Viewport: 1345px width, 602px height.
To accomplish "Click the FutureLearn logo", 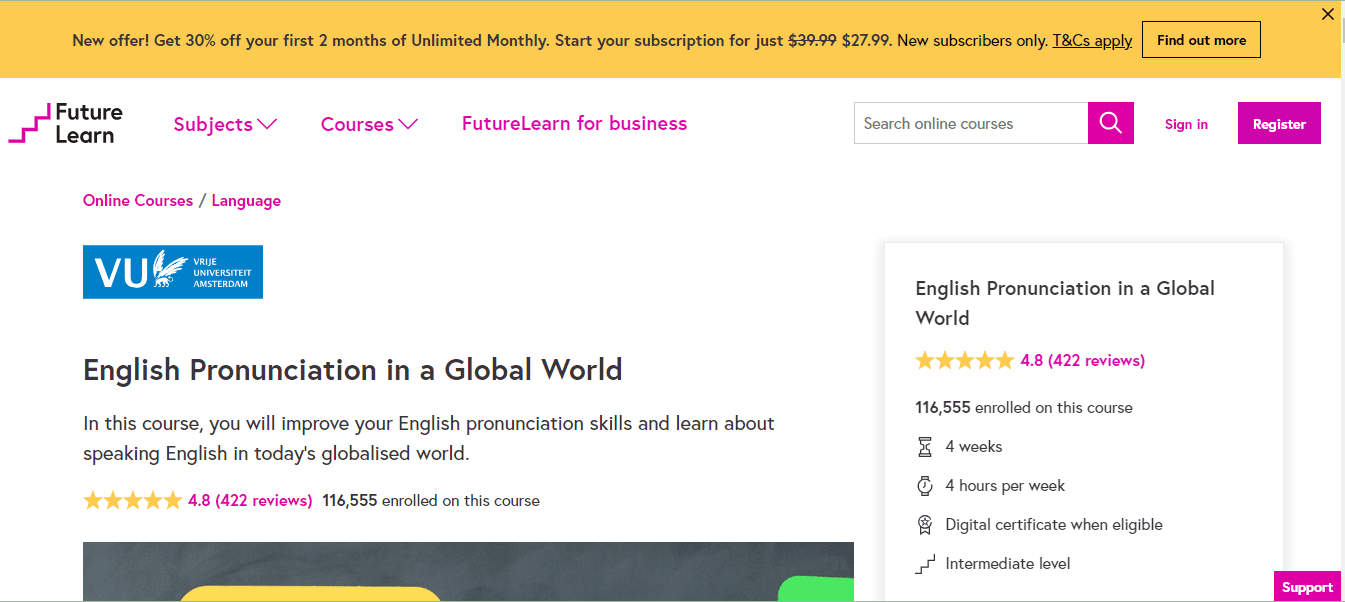I will 66,123.
